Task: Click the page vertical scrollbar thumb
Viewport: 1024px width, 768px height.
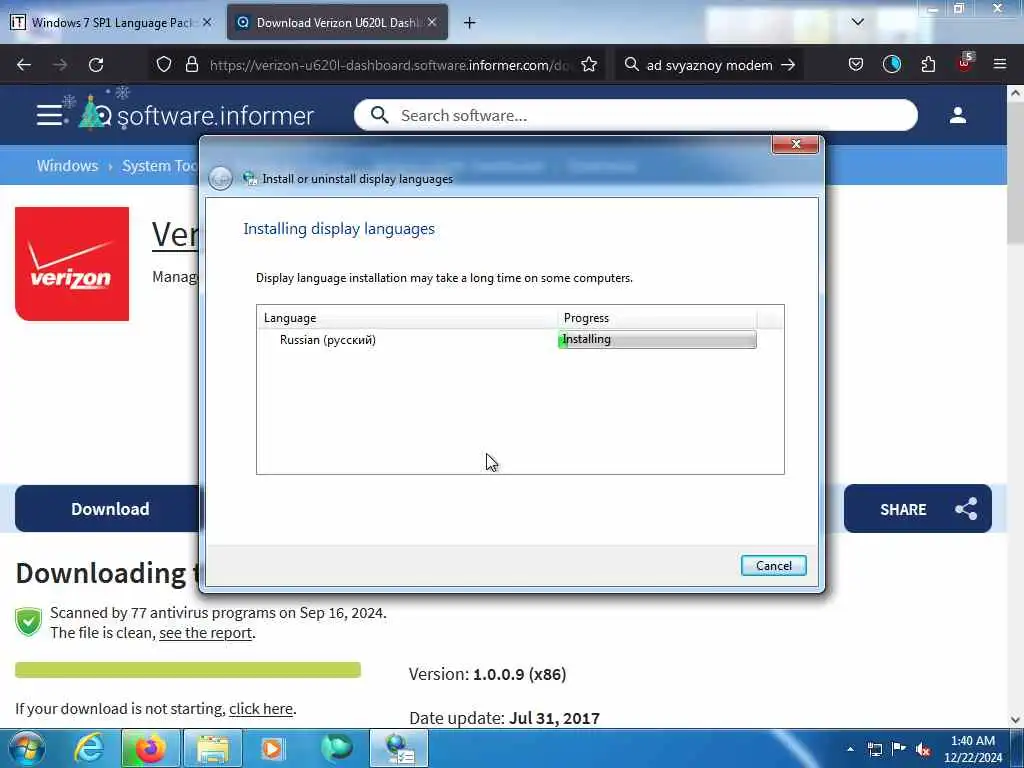Action: pos(1015,174)
